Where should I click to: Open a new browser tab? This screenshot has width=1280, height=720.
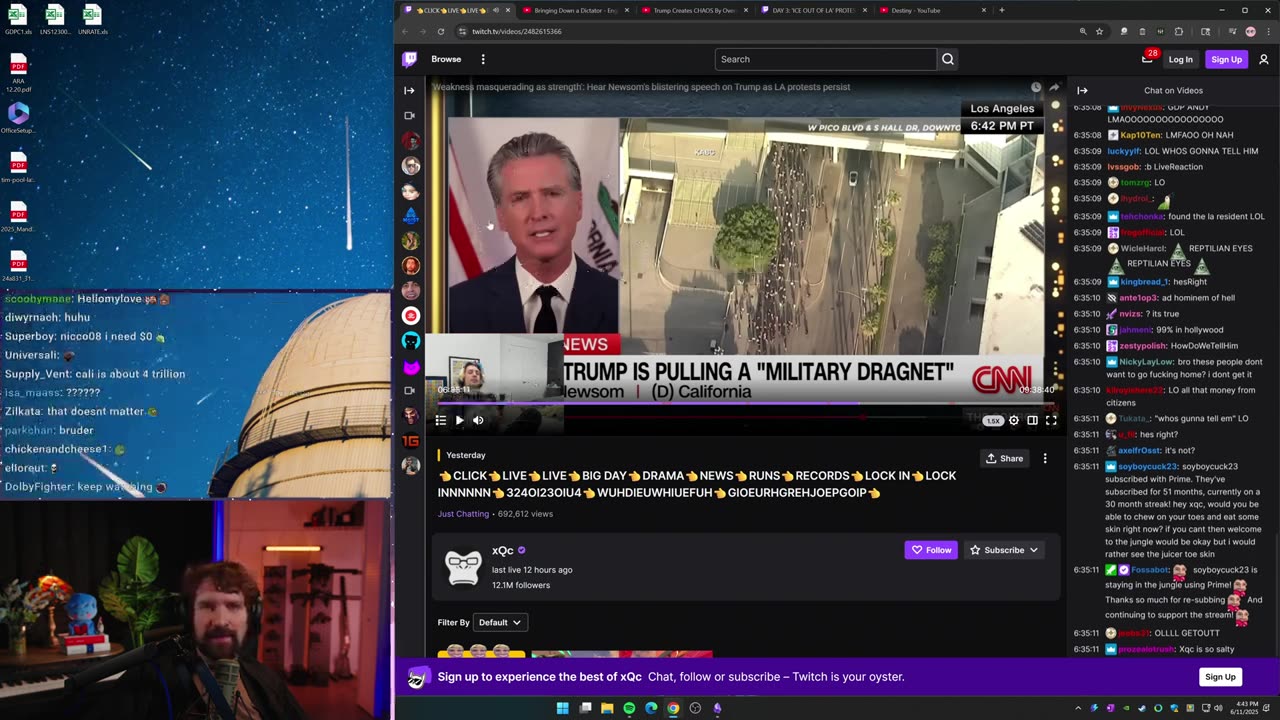tap(1001, 10)
